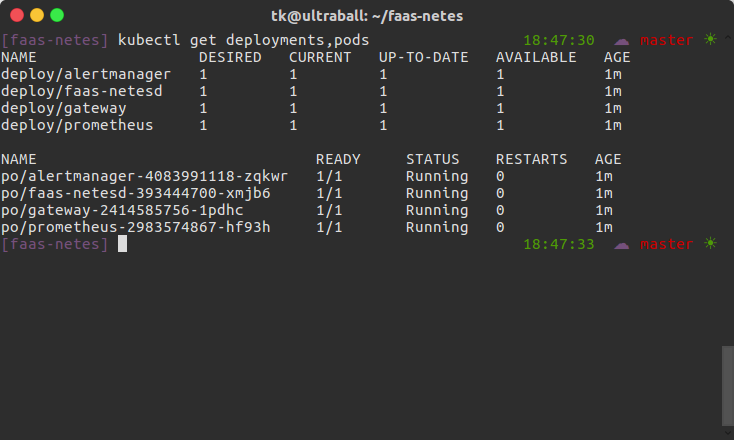Click the red master label on the first prompt line
The width and height of the screenshot is (734, 440).
click(667, 41)
